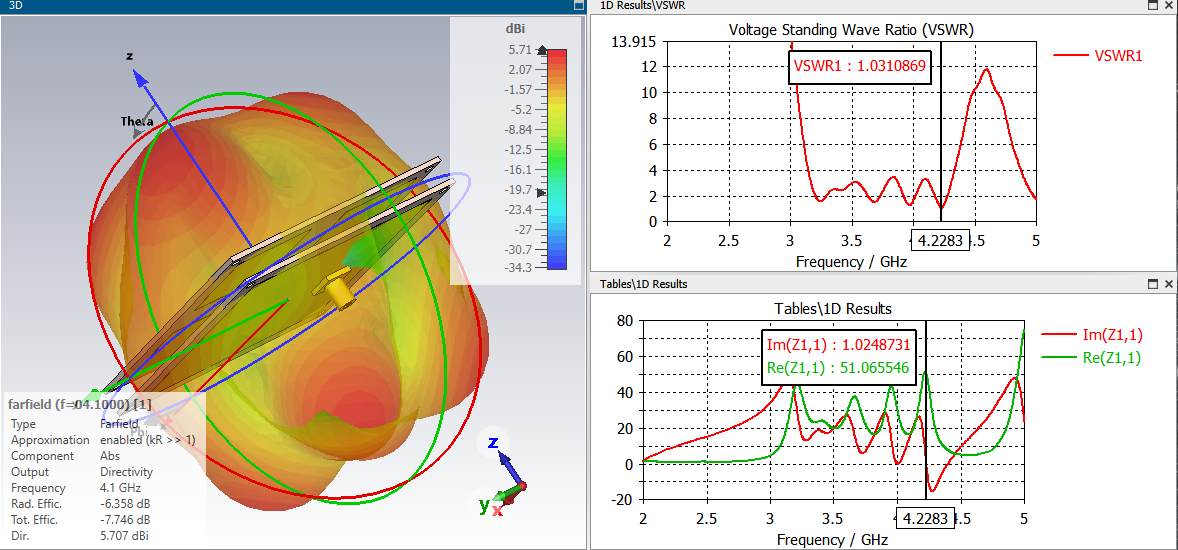This screenshot has height=550, width=1178.
Task: Close the 1D Results\VSWR window
Action: 1168,5
